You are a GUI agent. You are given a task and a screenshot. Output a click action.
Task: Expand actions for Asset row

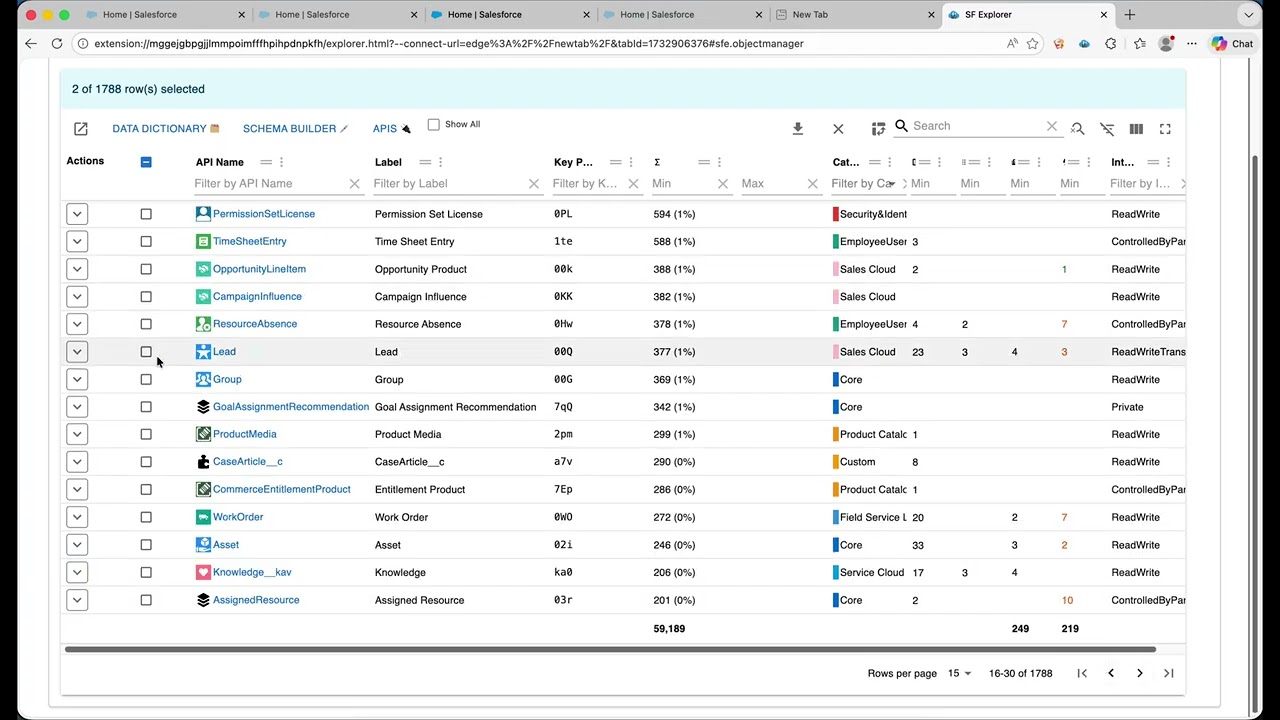click(77, 545)
